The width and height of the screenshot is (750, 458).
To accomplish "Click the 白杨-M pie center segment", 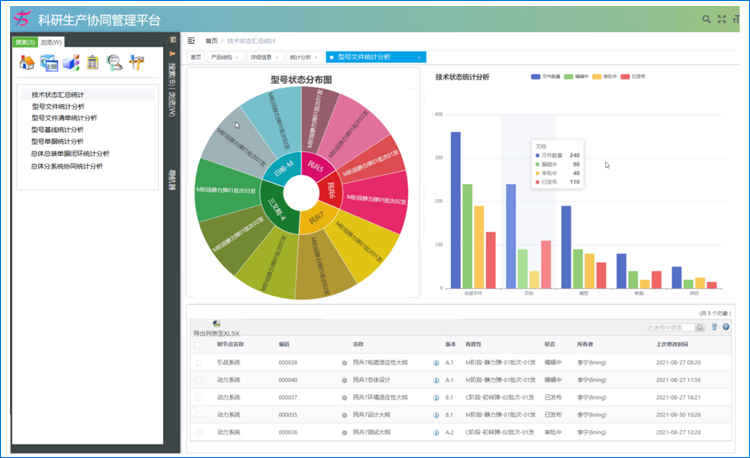I will click(282, 169).
